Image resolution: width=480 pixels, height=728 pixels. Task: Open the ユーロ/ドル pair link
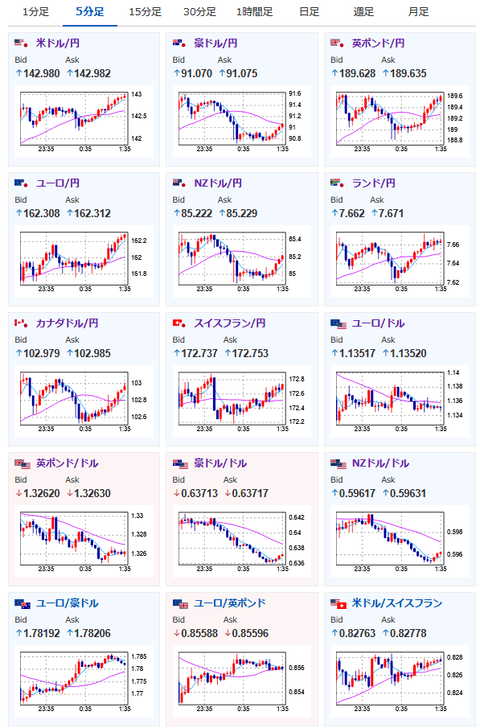[378, 323]
